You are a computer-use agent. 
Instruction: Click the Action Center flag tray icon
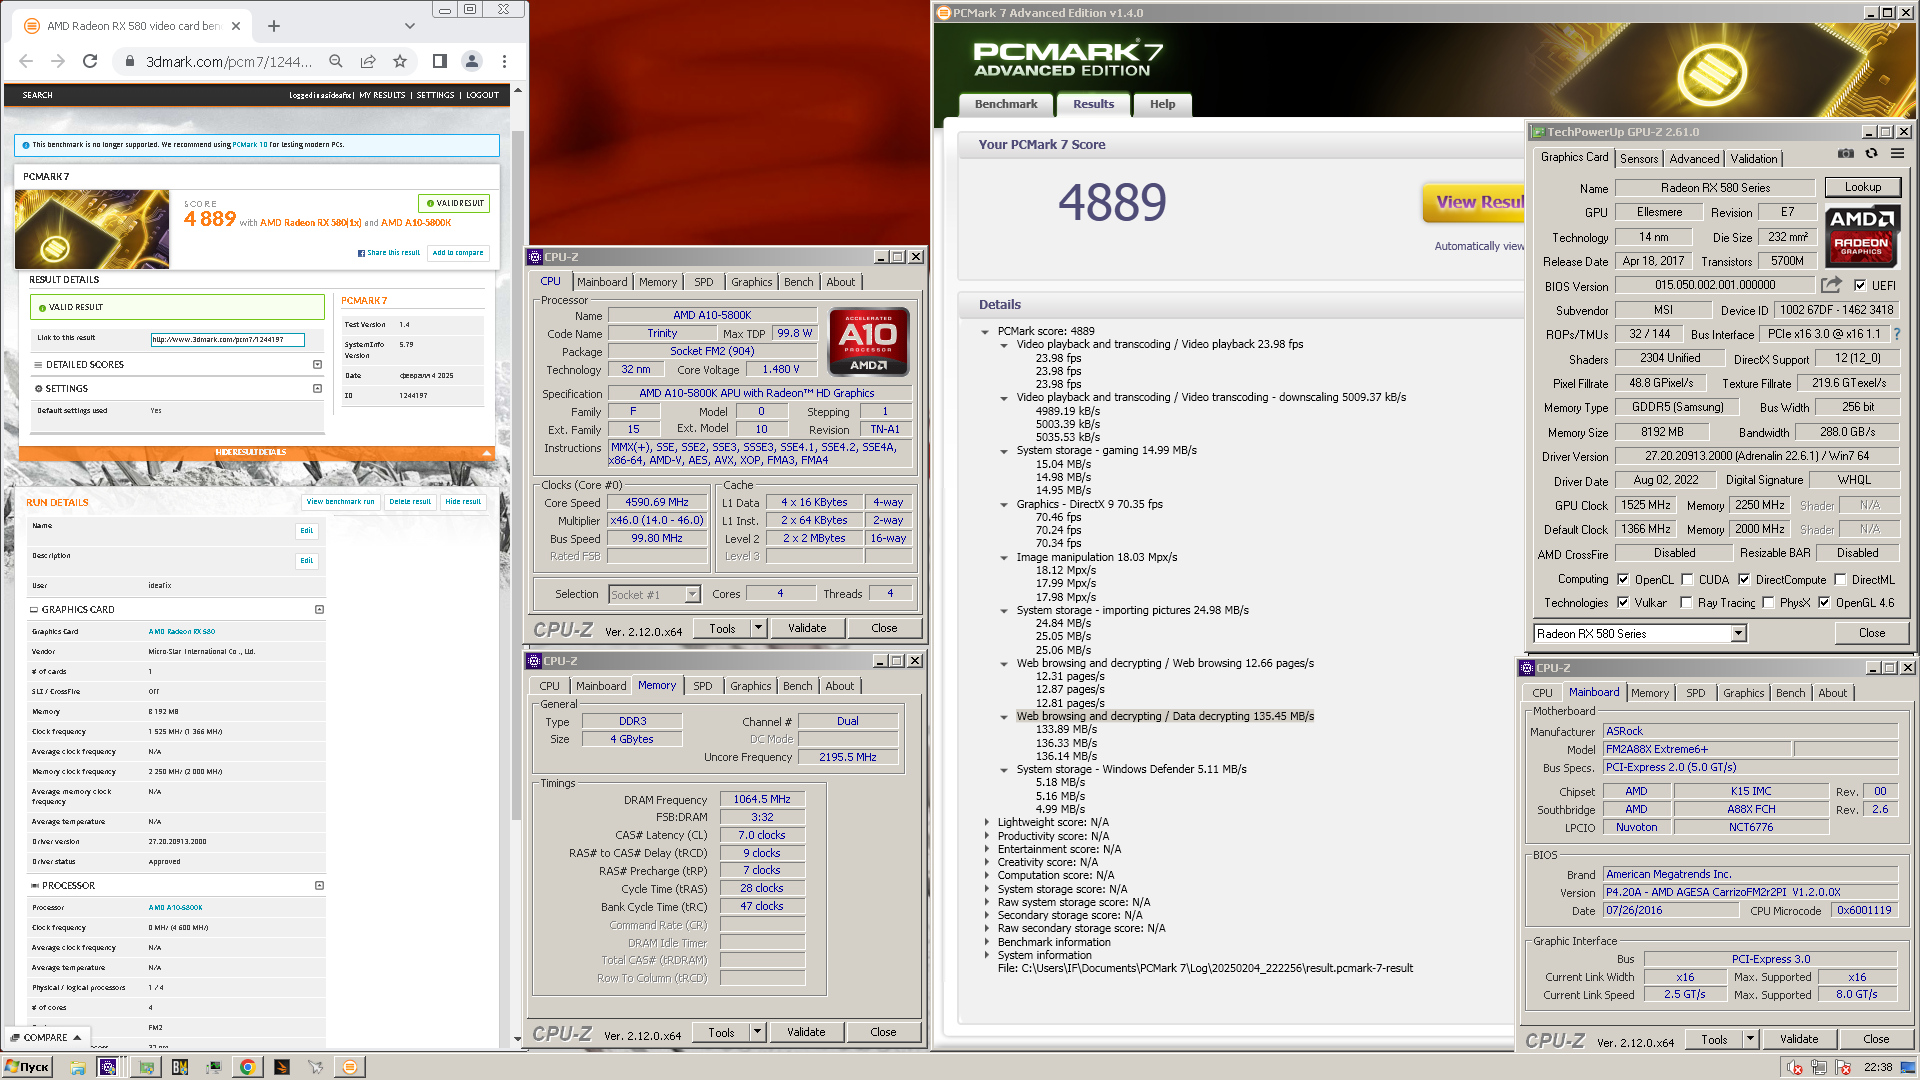click(x=1843, y=1068)
